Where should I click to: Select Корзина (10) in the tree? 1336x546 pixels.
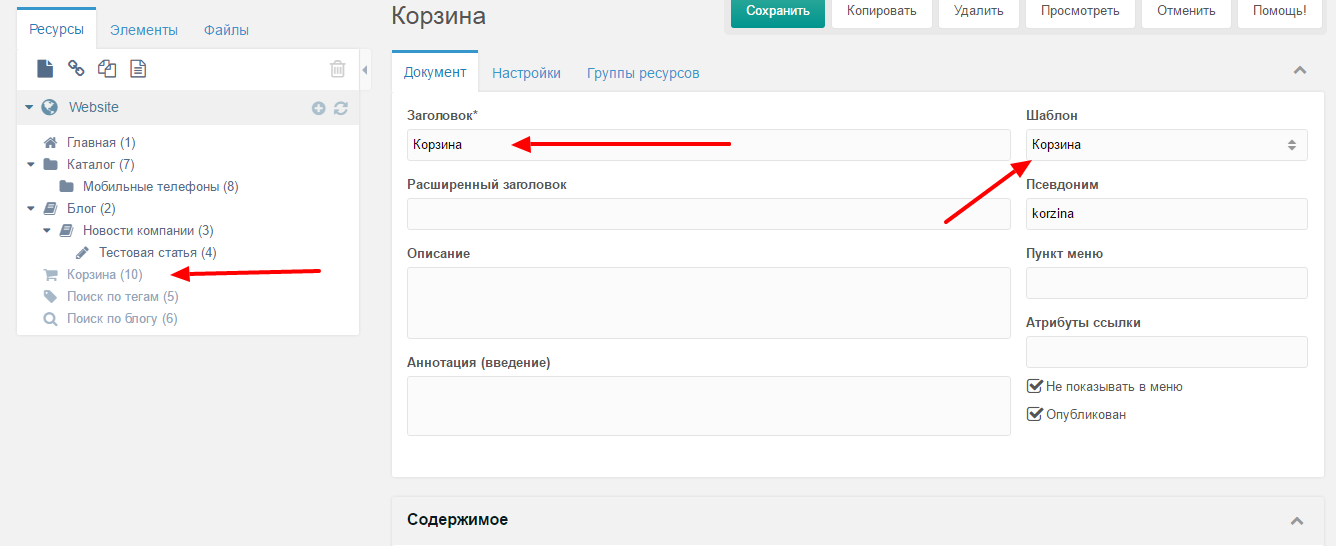pos(104,274)
